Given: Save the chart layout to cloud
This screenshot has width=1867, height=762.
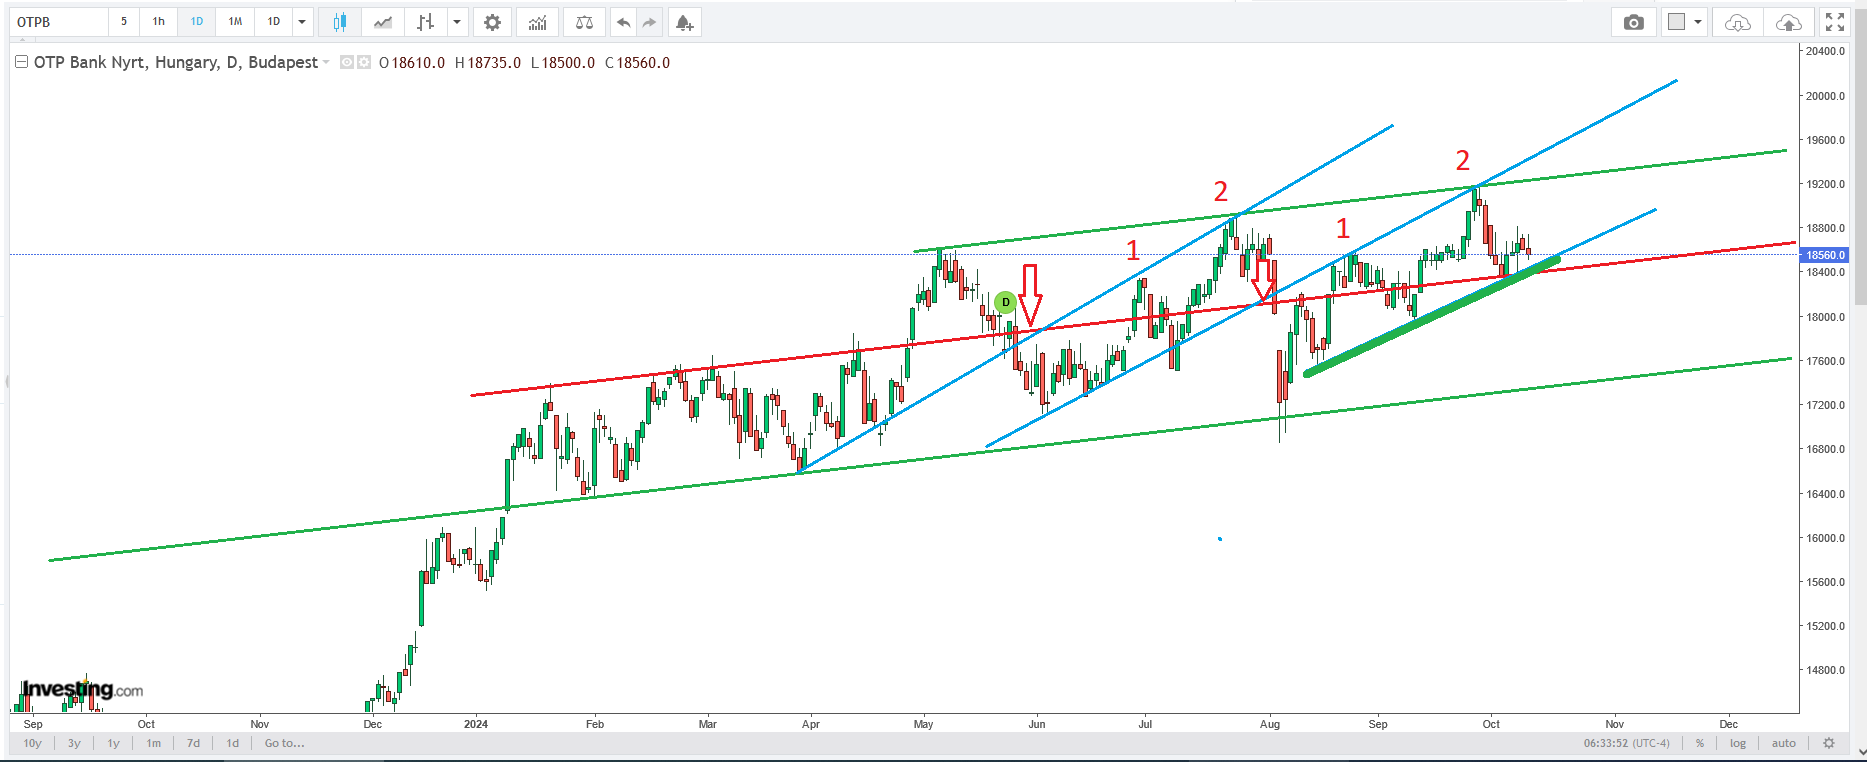Looking at the screenshot, I should [x=1789, y=22].
